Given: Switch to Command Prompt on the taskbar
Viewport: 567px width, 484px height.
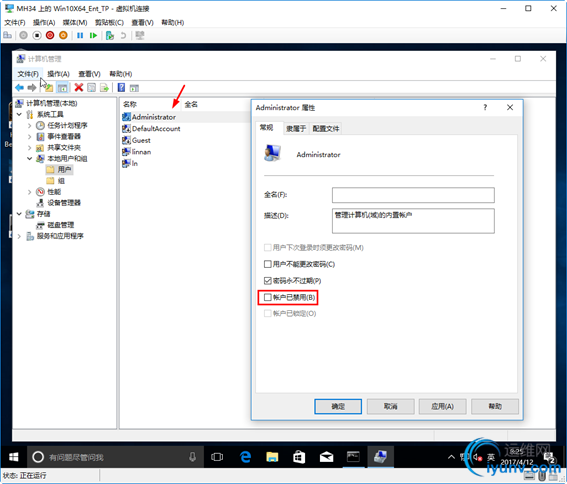Looking at the screenshot, I should [353, 457].
